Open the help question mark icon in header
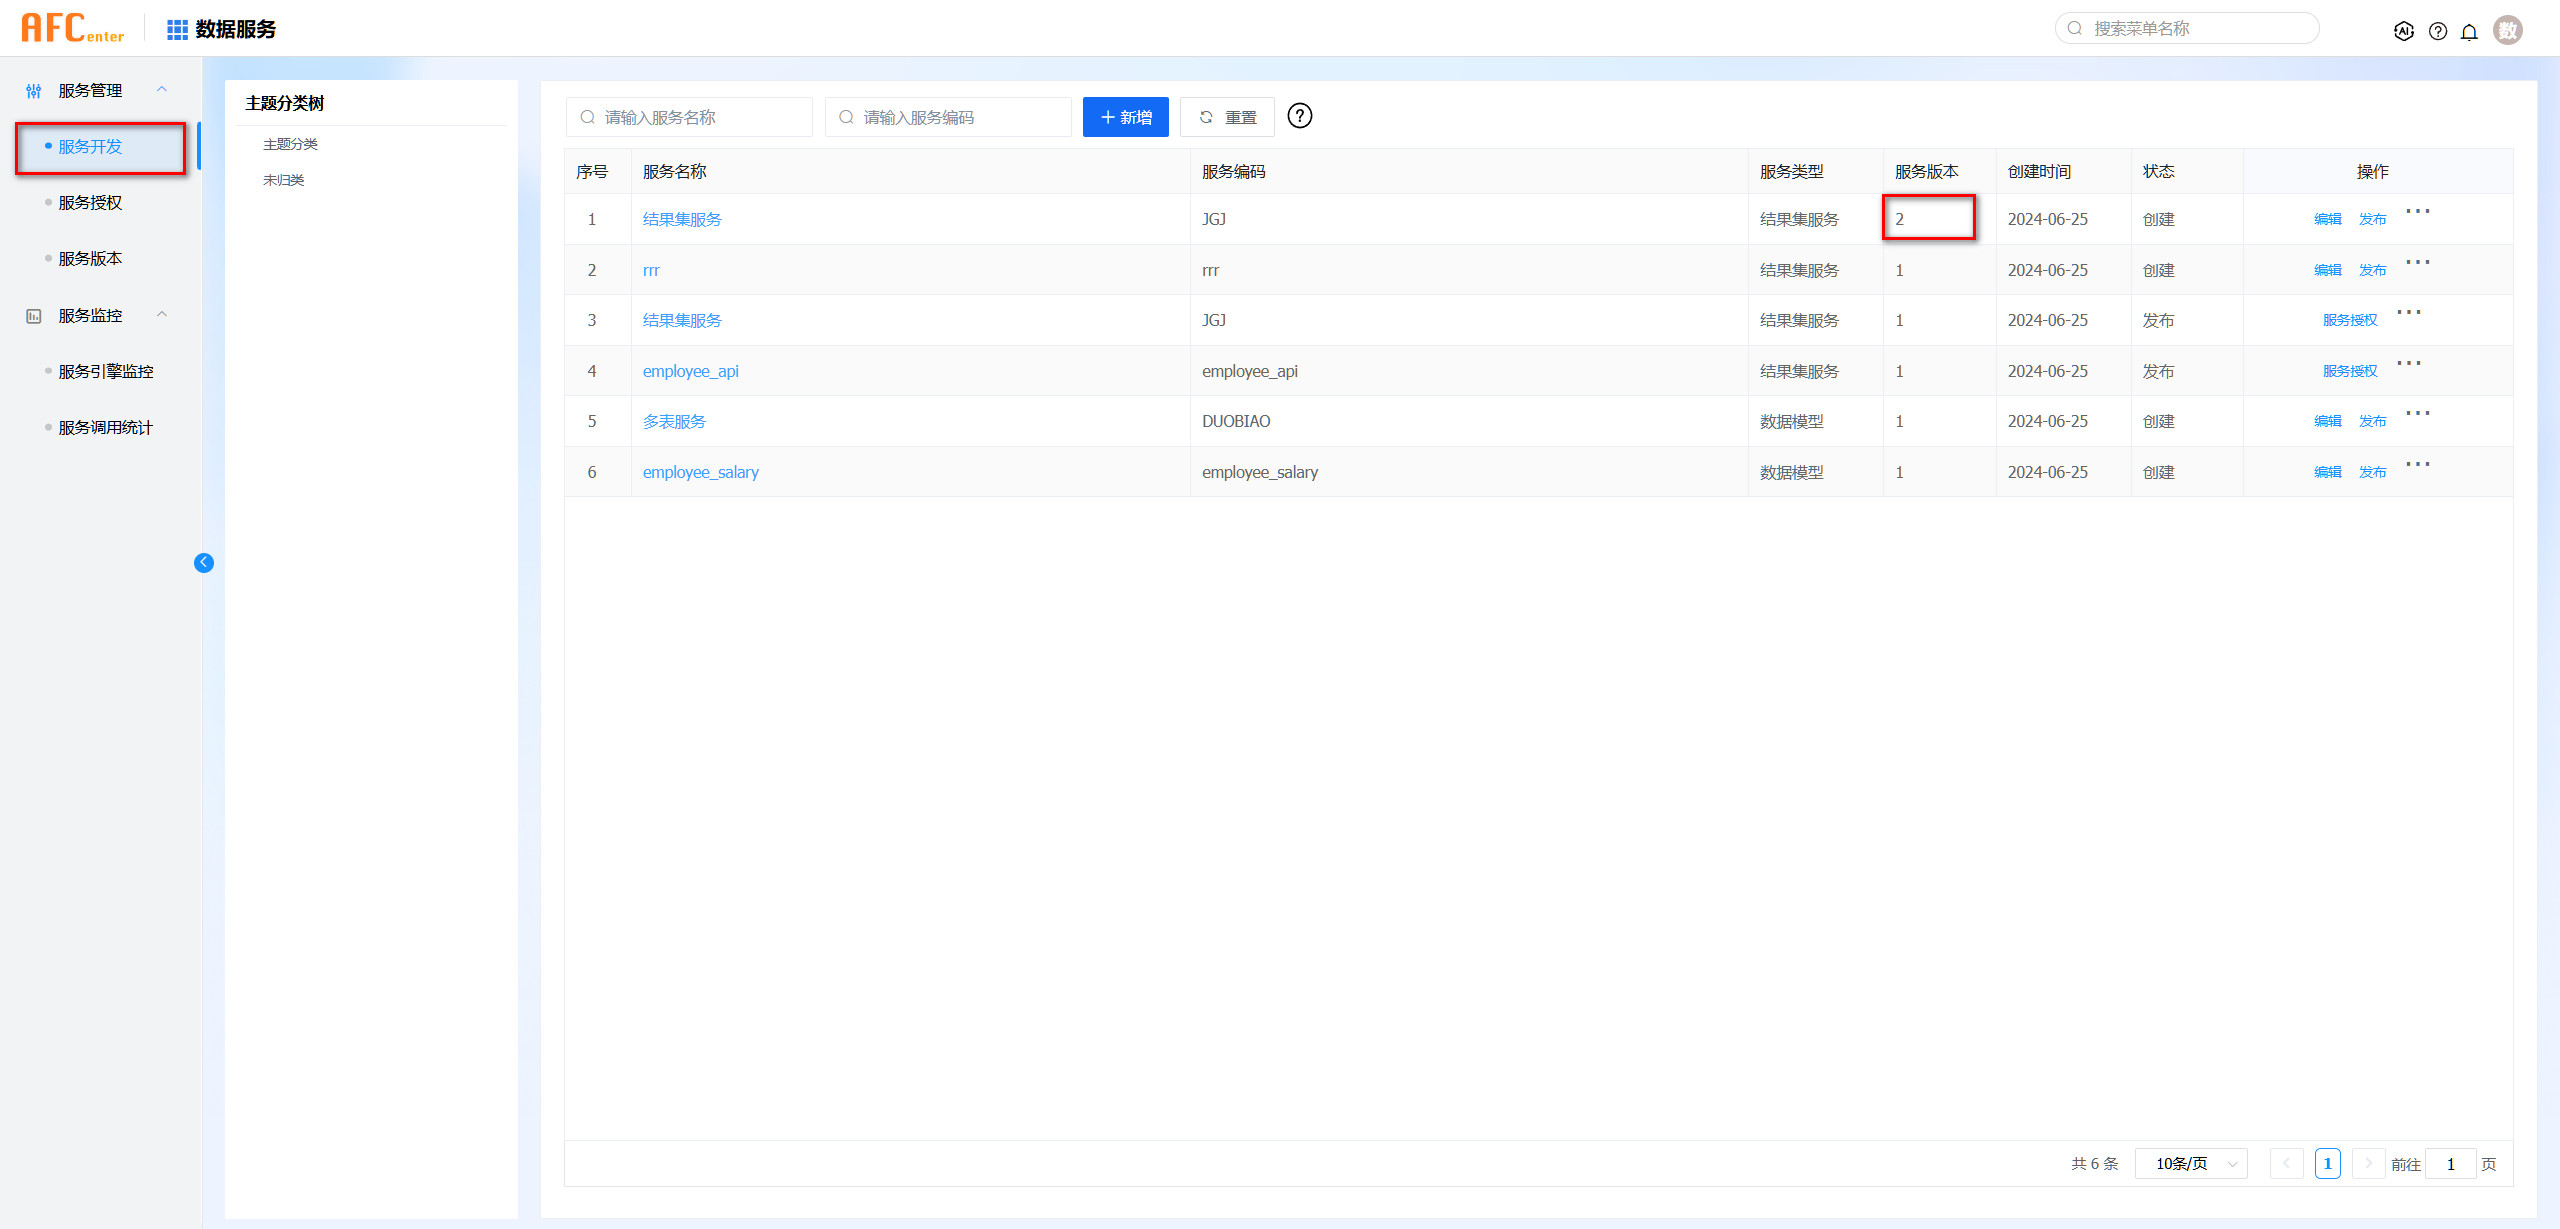 pyautogui.click(x=2438, y=31)
